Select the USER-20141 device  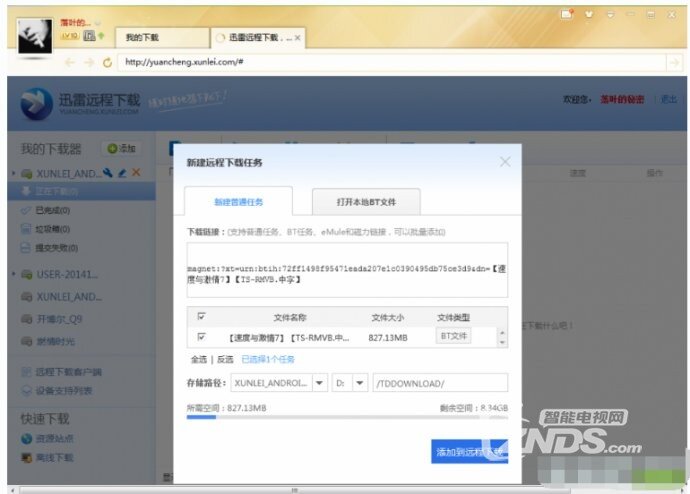[x=67, y=274]
